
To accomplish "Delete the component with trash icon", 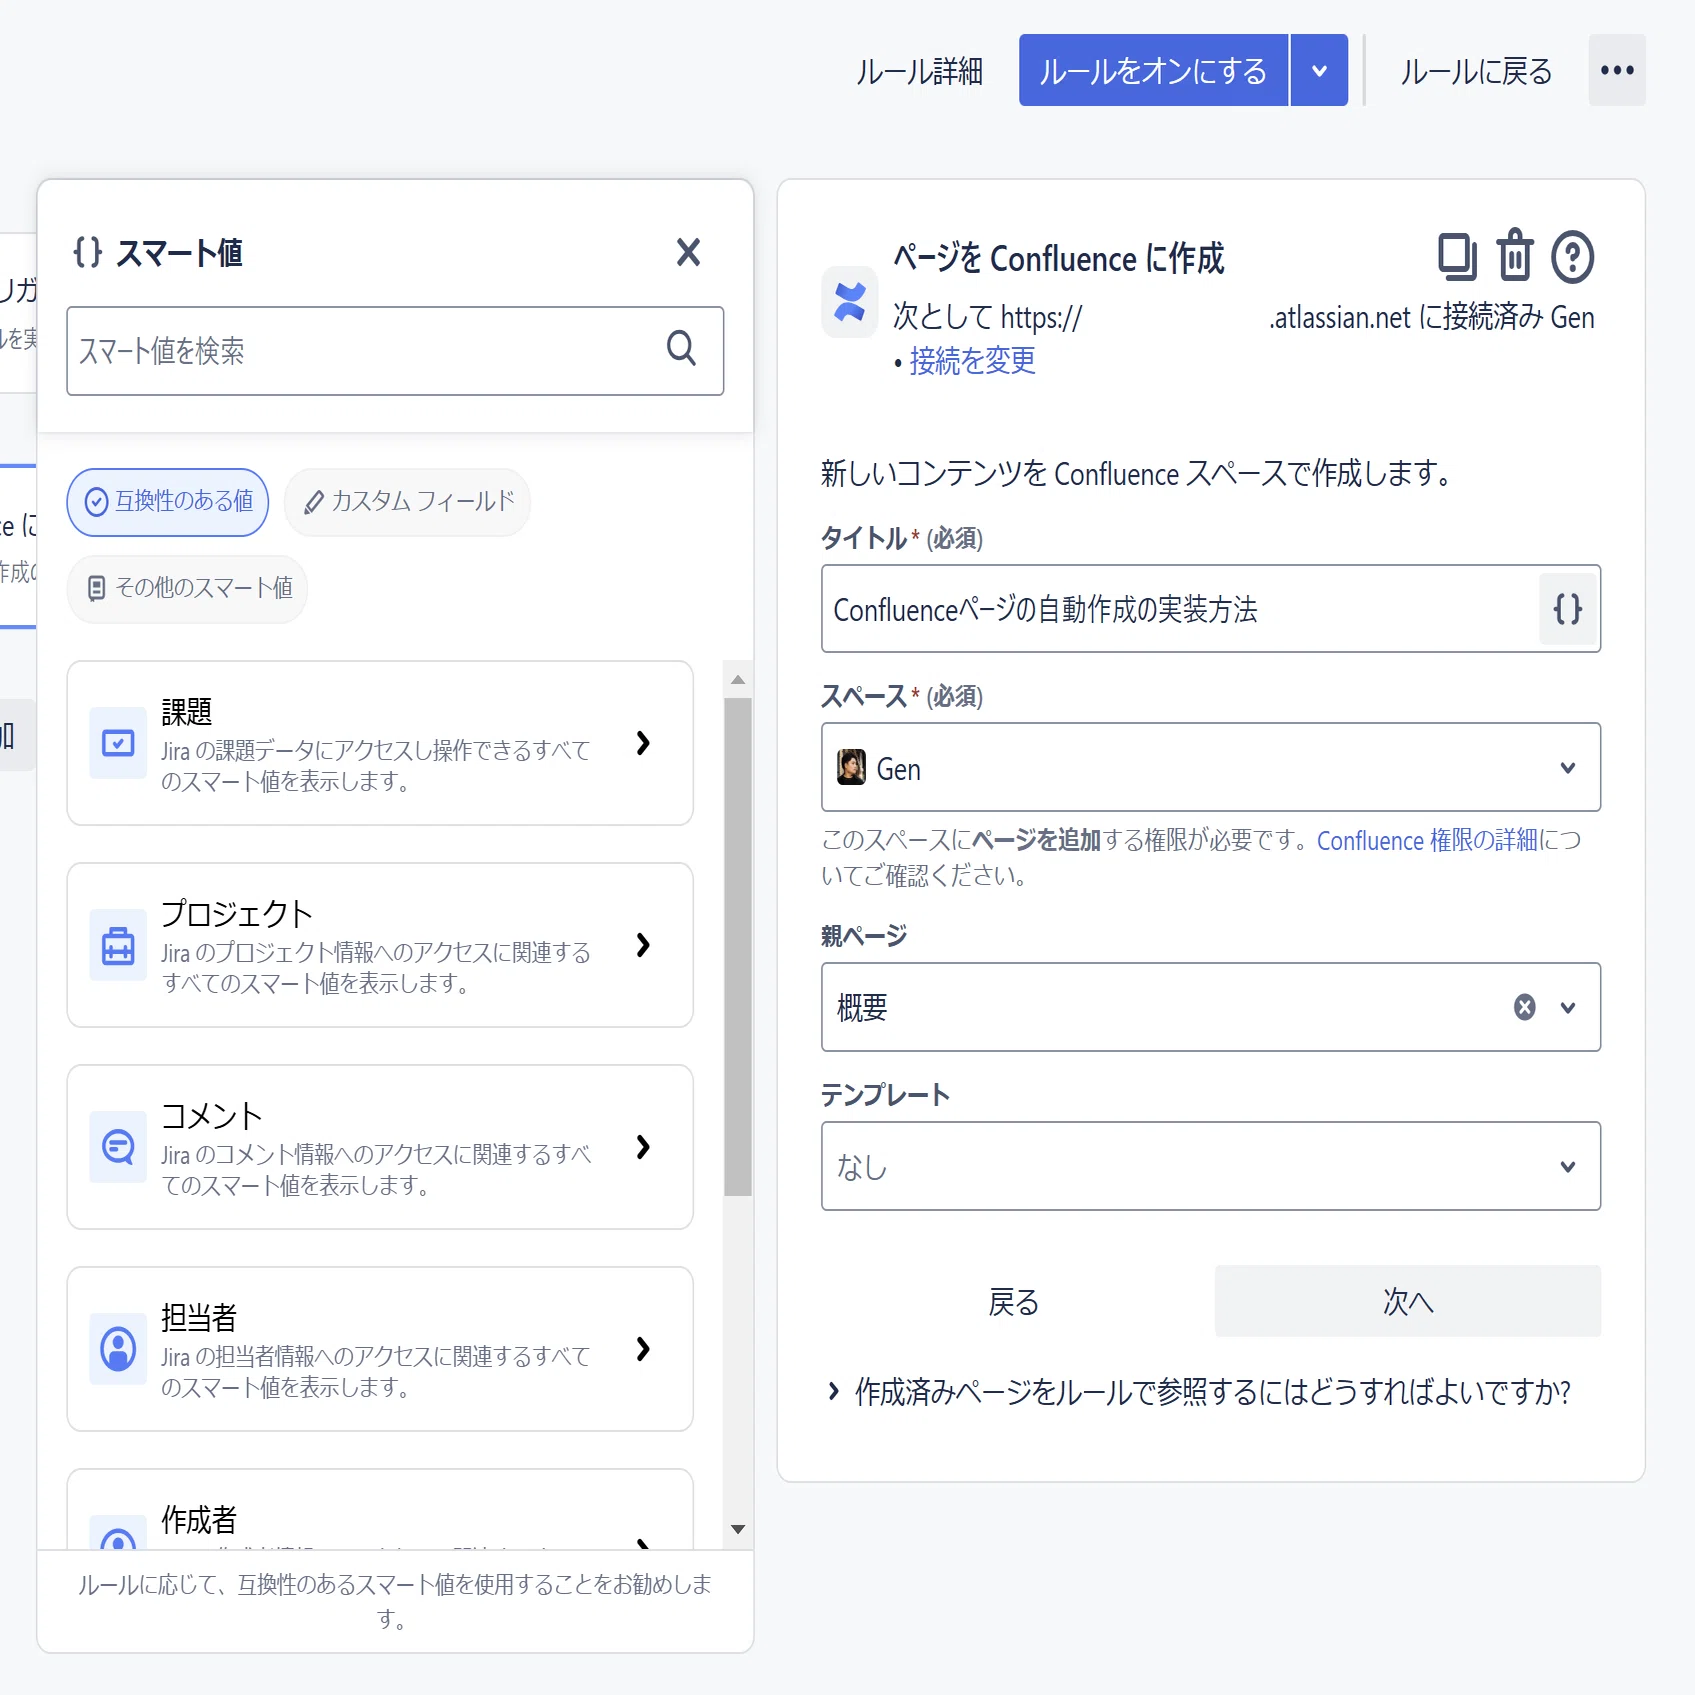I will tap(1515, 256).
